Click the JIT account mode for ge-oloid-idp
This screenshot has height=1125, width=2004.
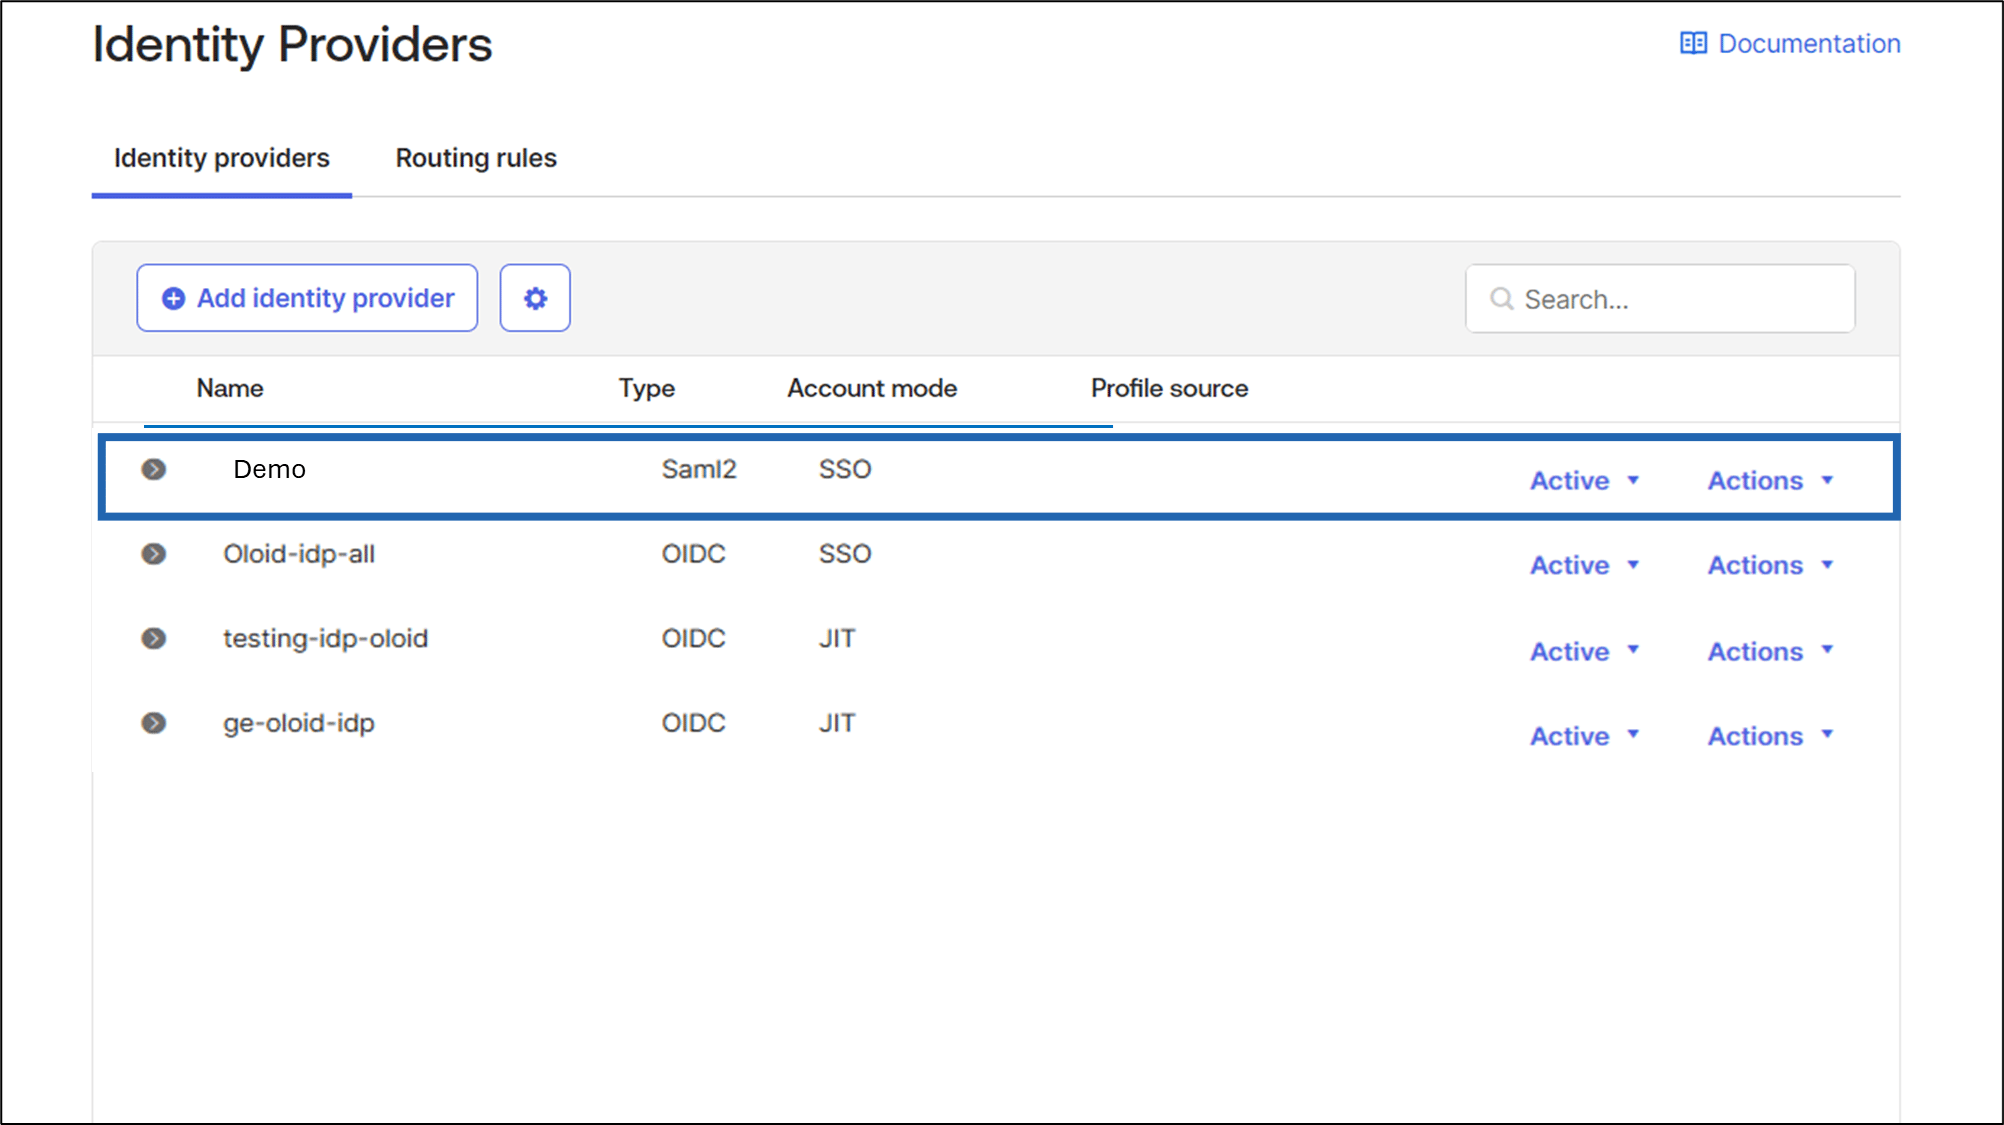(x=837, y=723)
